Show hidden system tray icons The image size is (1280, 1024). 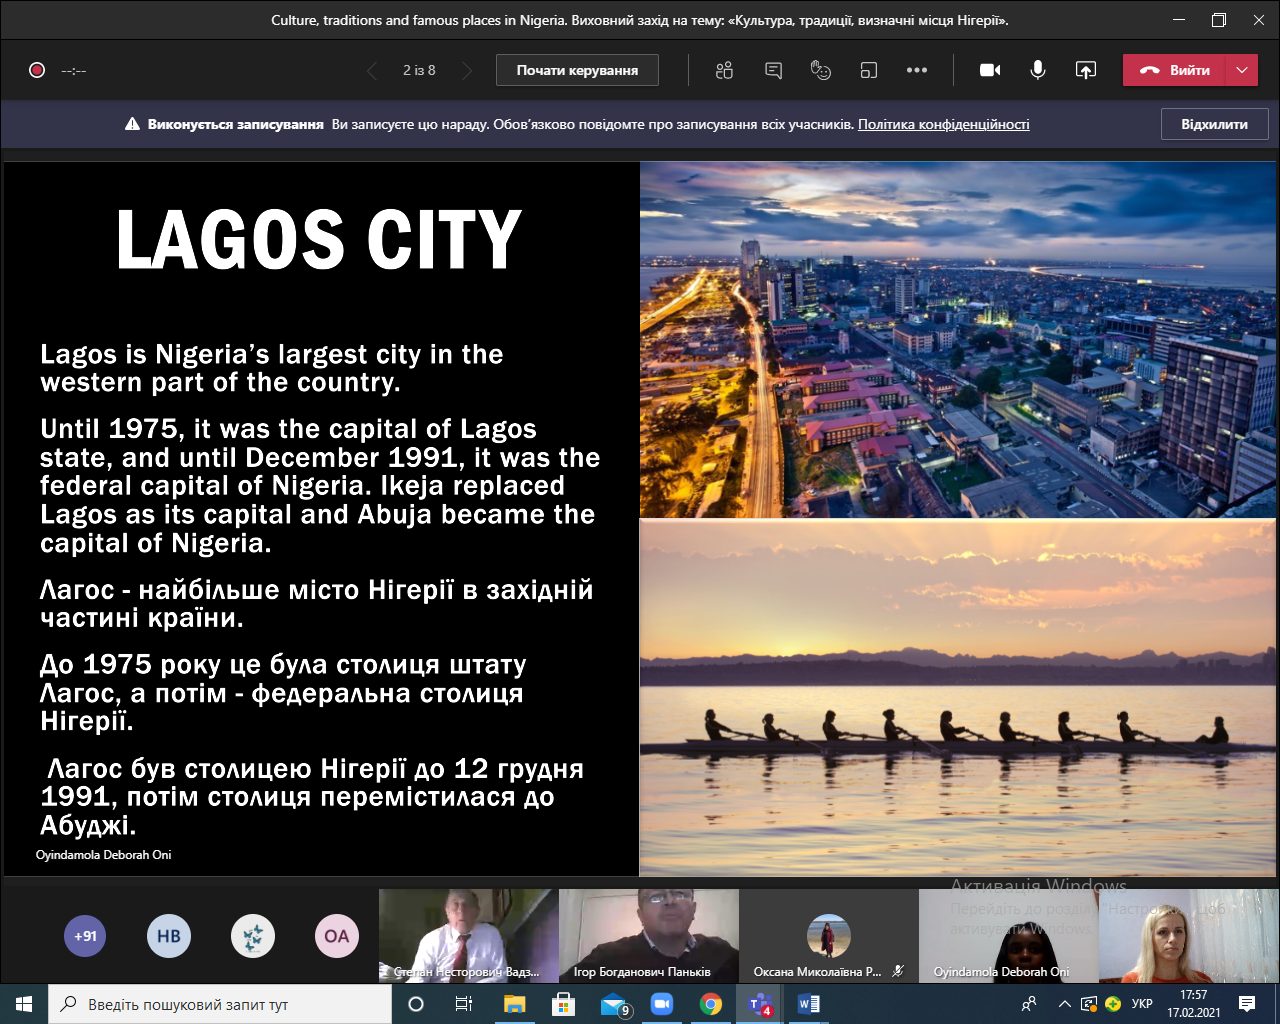(1064, 1004)
